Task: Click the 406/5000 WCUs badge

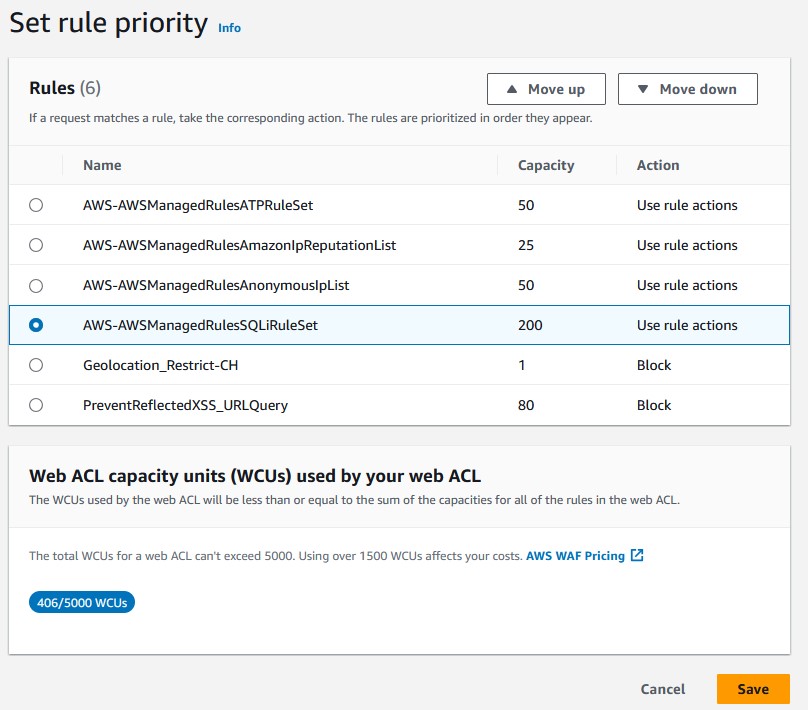Action: pos(82,602)
